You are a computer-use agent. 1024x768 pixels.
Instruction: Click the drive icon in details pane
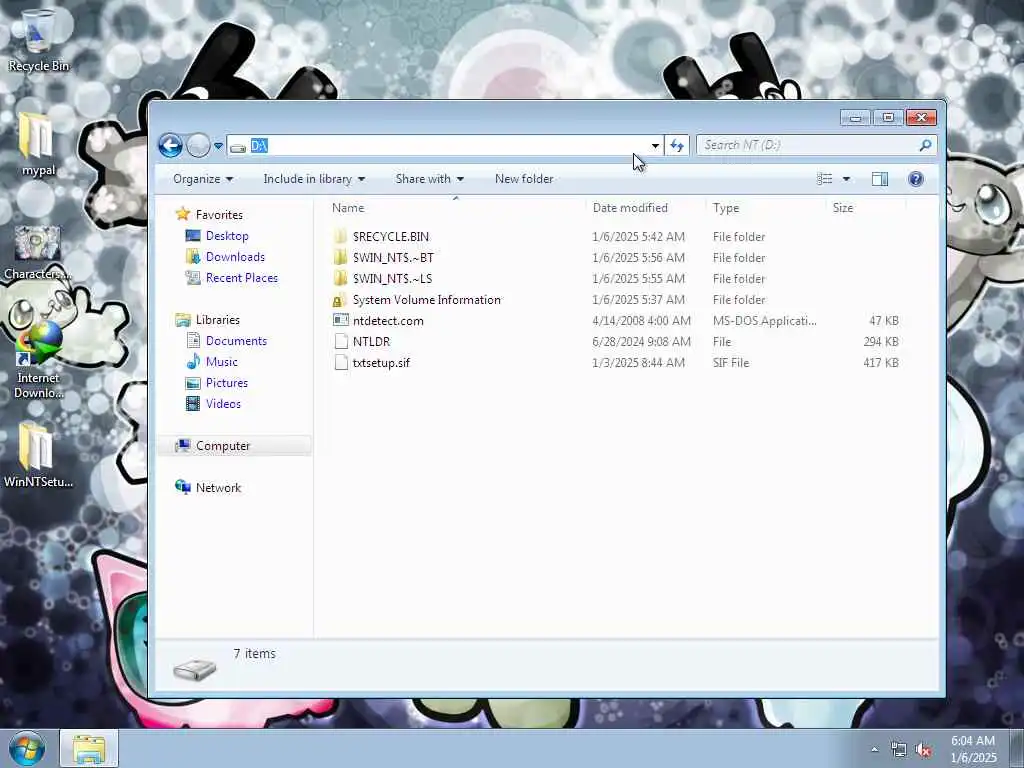194,670
